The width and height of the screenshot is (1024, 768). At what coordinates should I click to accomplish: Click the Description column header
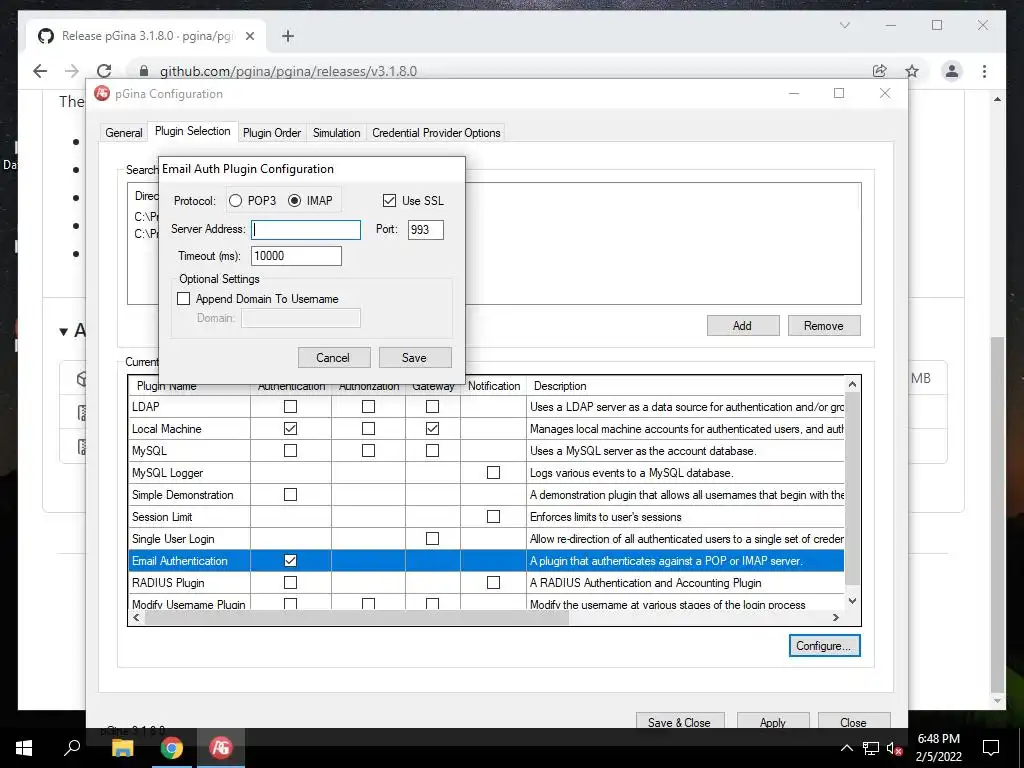(560, 386)
